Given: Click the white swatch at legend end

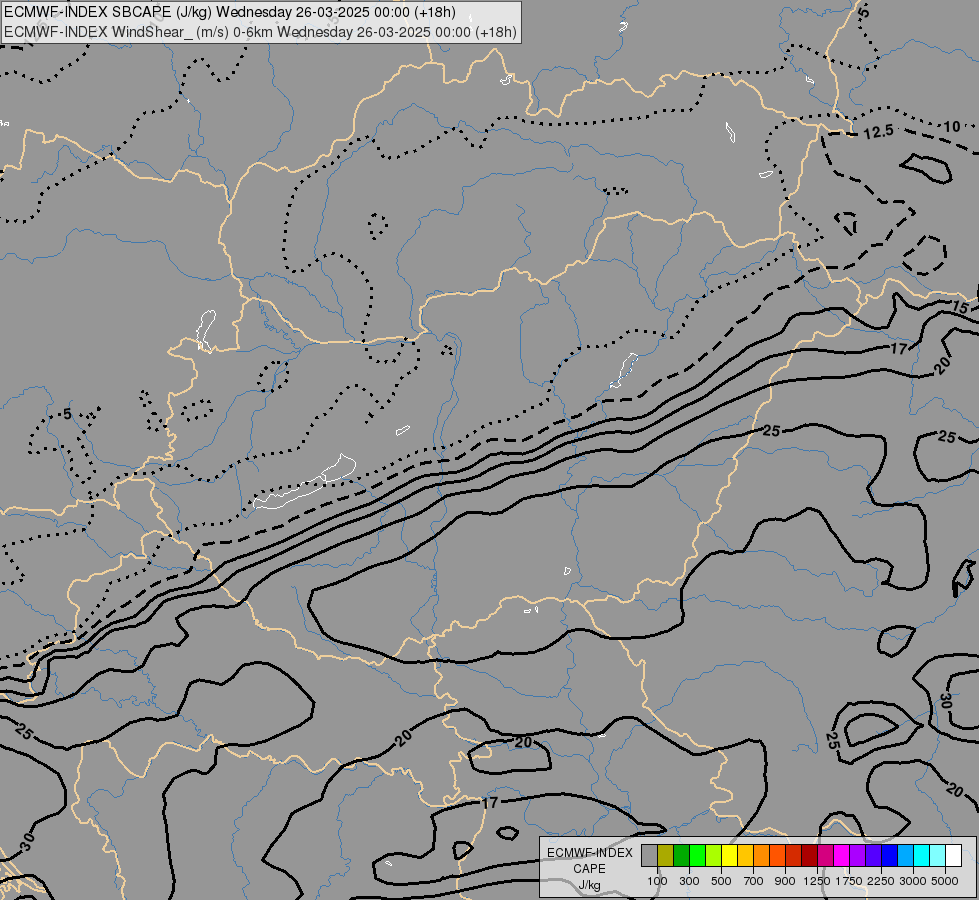Looking at the screenshot, I should tap(953, 856).
